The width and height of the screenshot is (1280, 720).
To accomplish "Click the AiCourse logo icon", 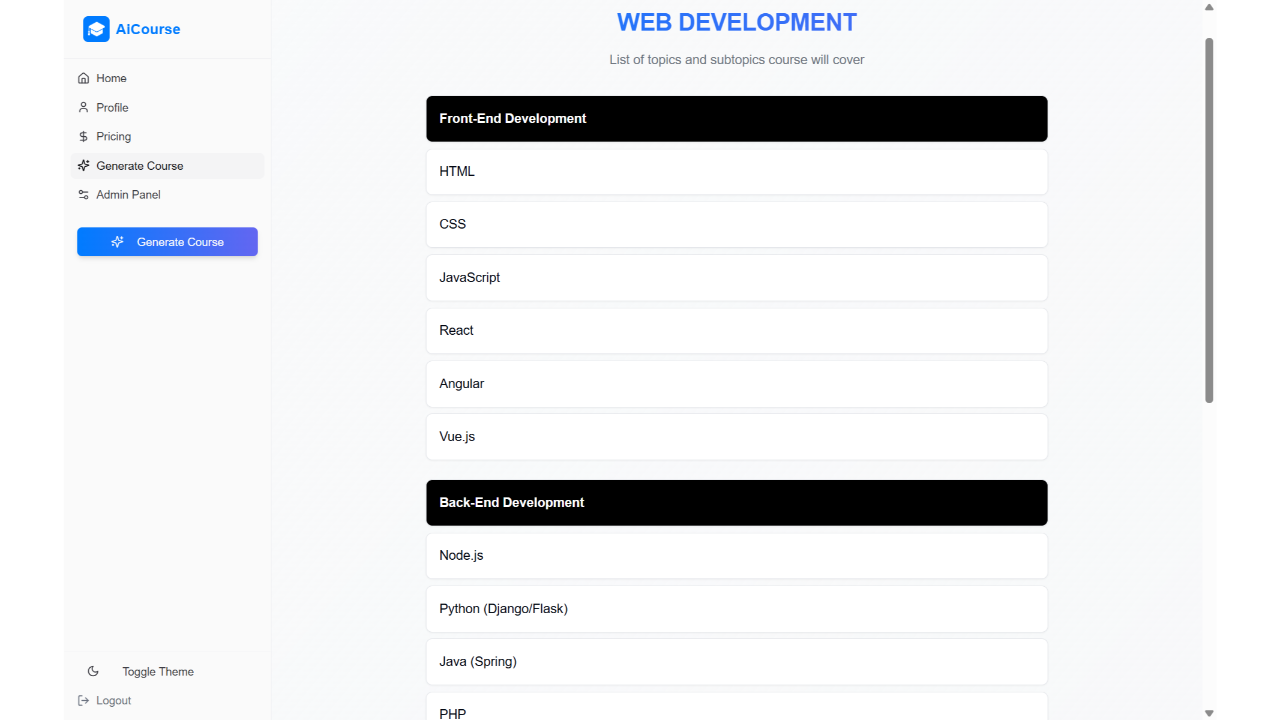I will tap(96, 29).
